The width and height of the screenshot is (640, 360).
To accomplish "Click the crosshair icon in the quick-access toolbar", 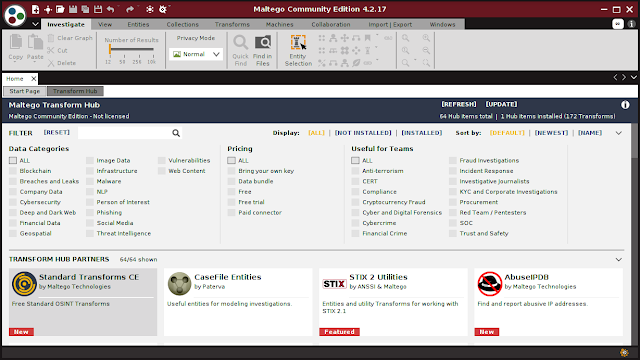I will coord(48,9).
